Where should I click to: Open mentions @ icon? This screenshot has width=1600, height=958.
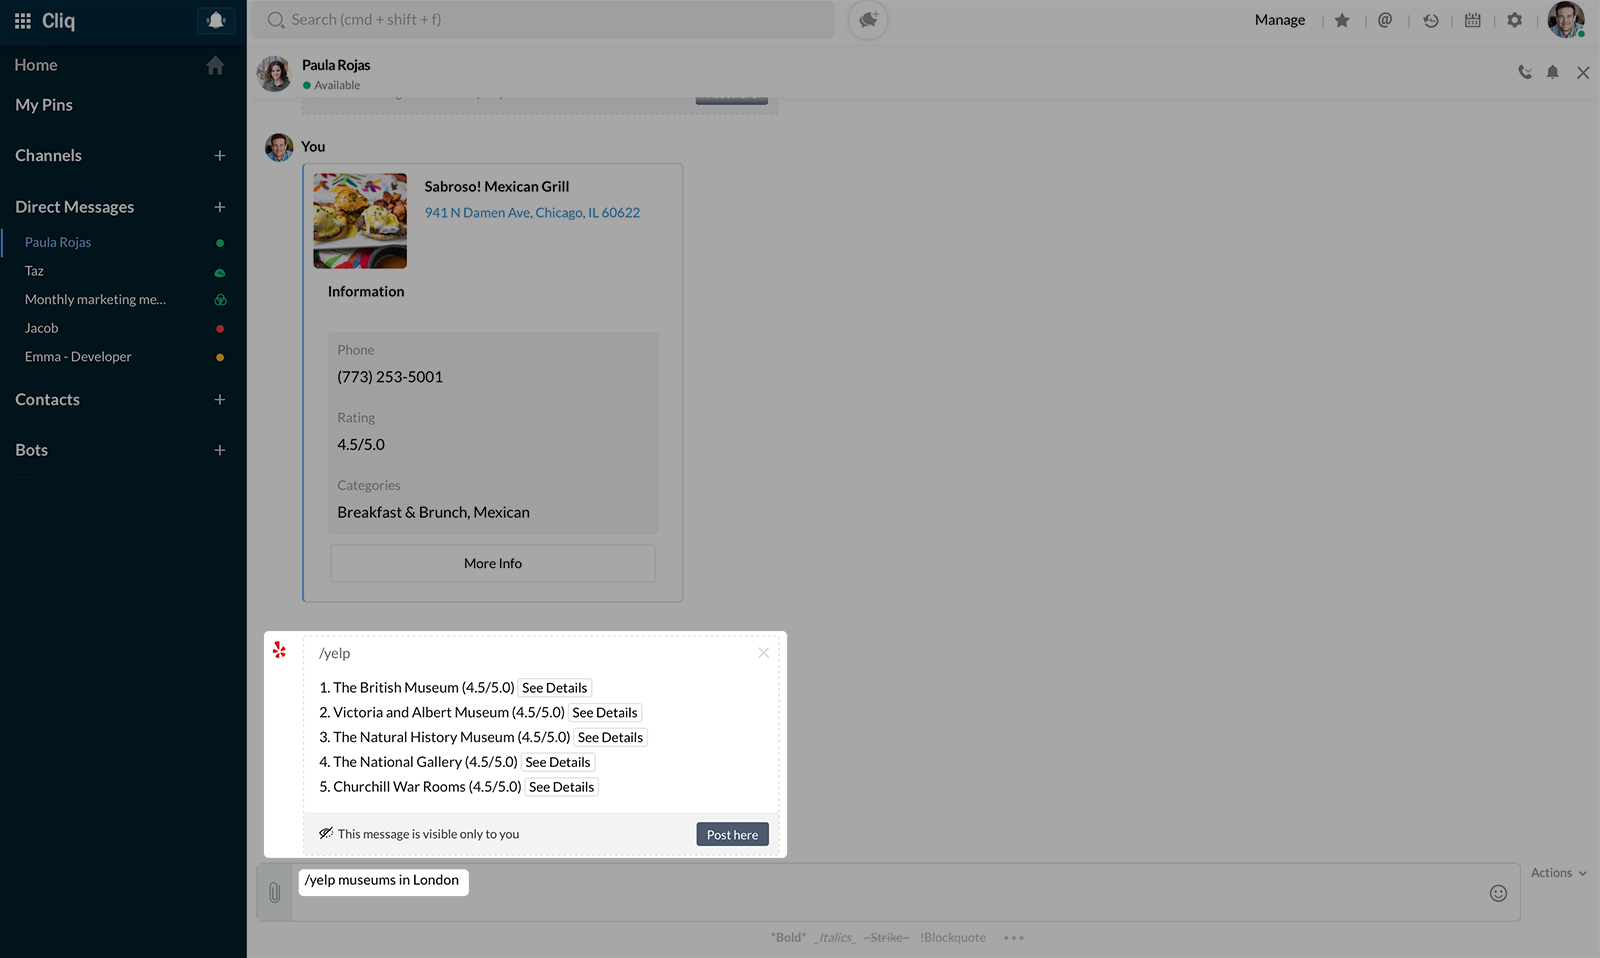1385,20
